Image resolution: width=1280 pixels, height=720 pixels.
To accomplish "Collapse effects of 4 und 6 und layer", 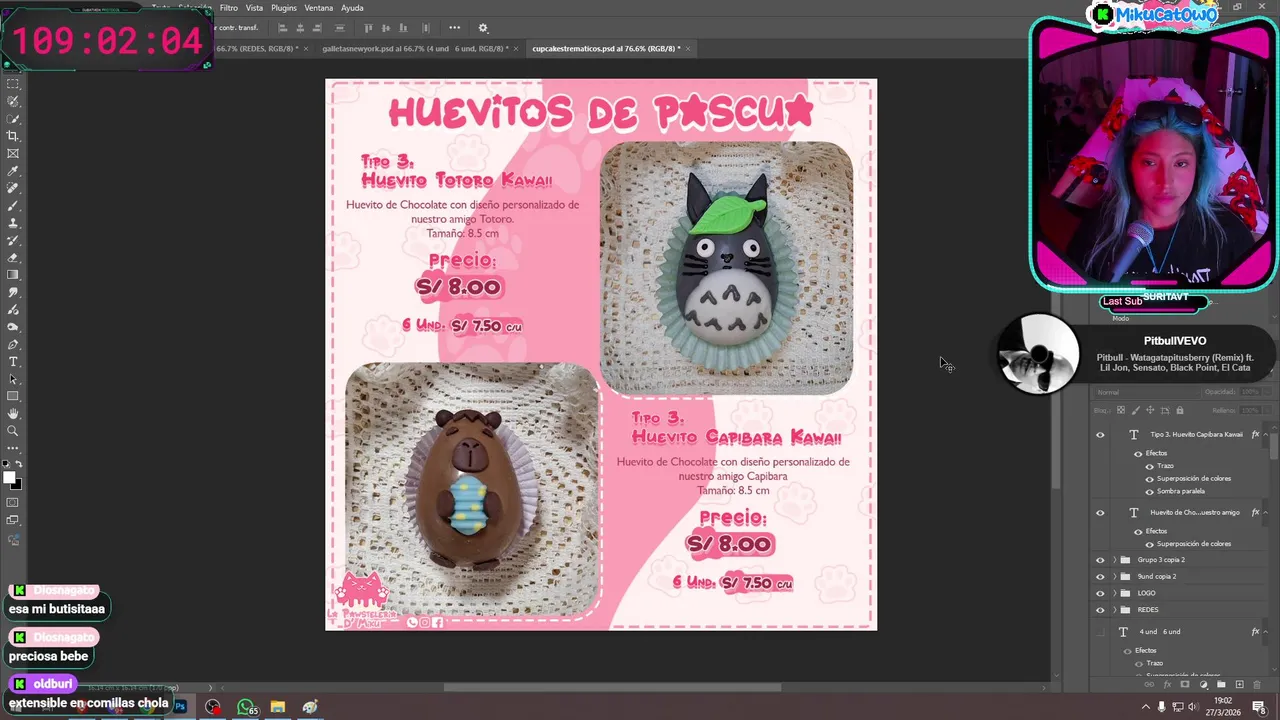I will click(1265, 632).
